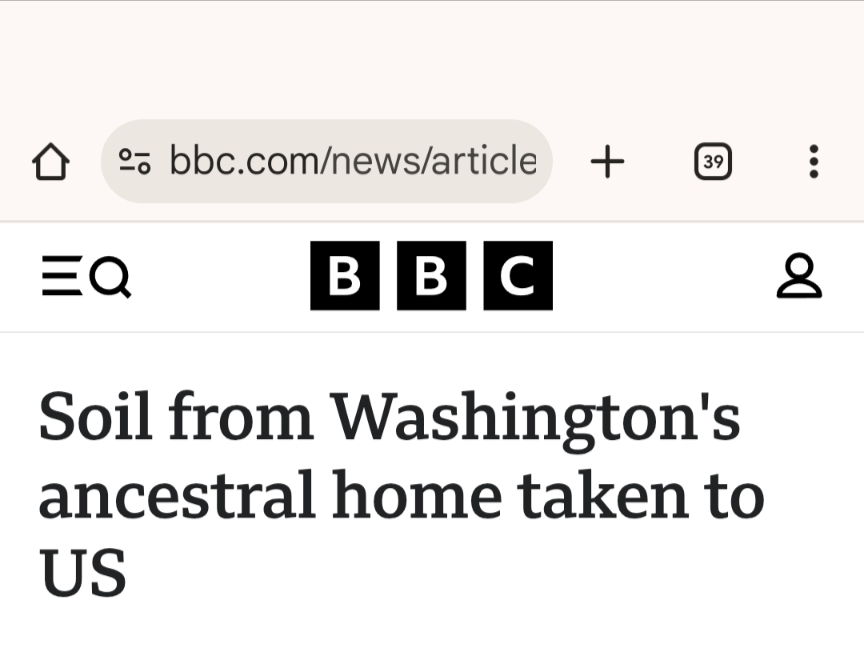The height and width of the screenshot is (670, 864).
Task: Click the word "US" in headline
Action: 82,574
